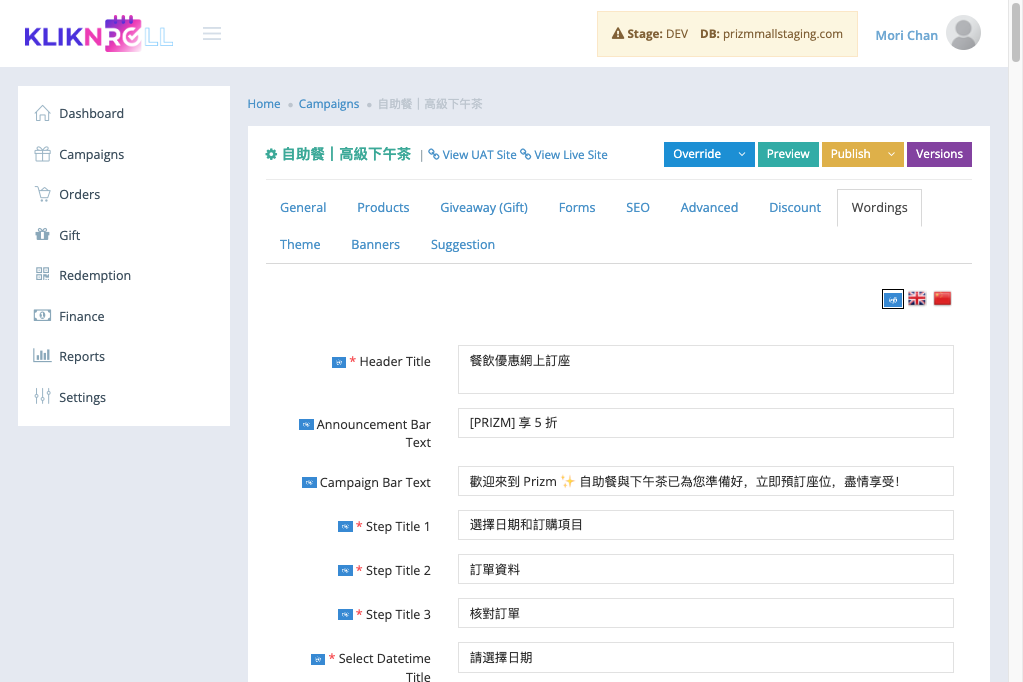This screenshot has height=682, width=1023.
Task: Click the flag icon beside Header Title
Action: pos(339,362)
